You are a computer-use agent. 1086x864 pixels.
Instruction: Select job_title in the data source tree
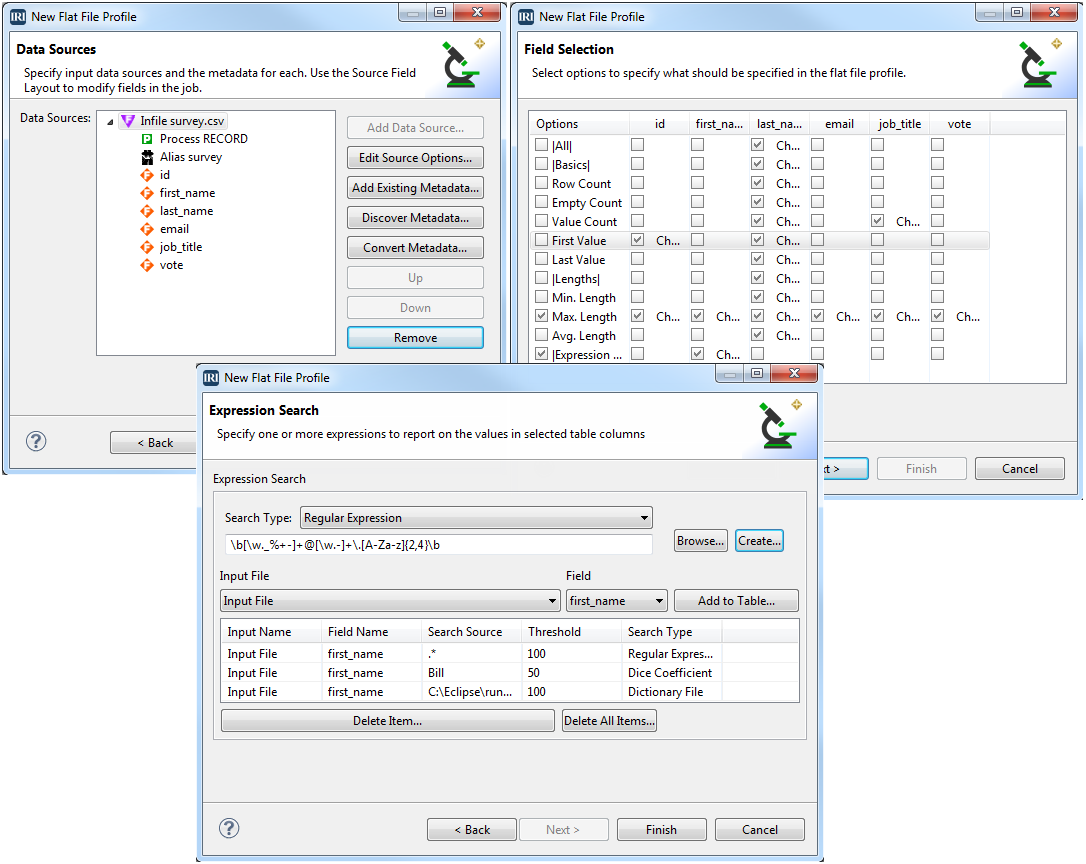[181, 247]
